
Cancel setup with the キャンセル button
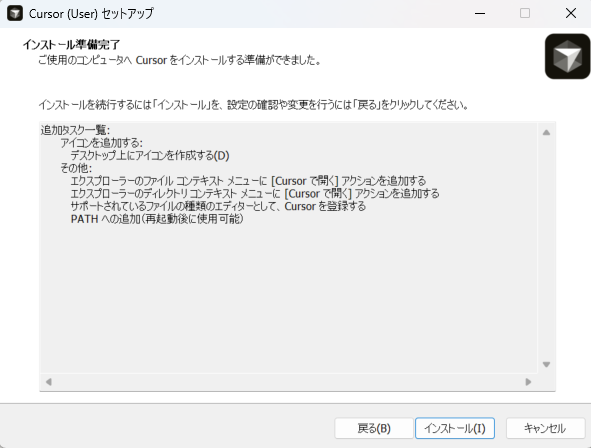(x=545, y=428)
